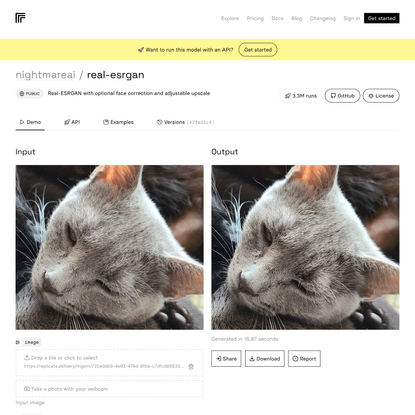Report the output result
This screenshot has height=415, width=415.
click(304, 359)
